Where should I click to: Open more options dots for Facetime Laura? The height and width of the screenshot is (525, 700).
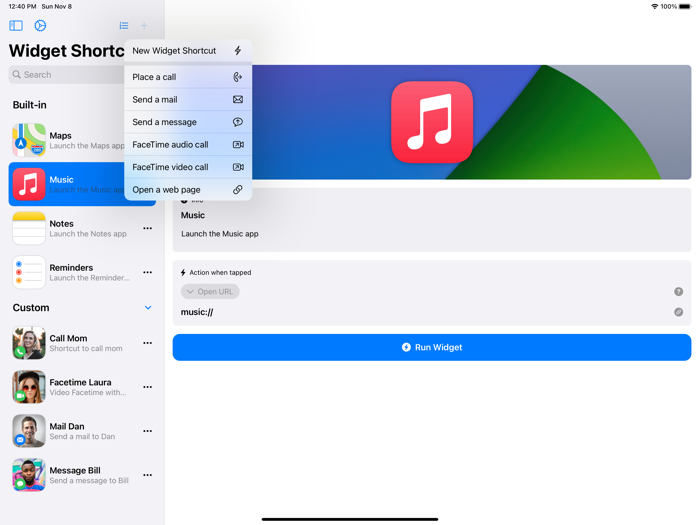[x=148, y=387]
